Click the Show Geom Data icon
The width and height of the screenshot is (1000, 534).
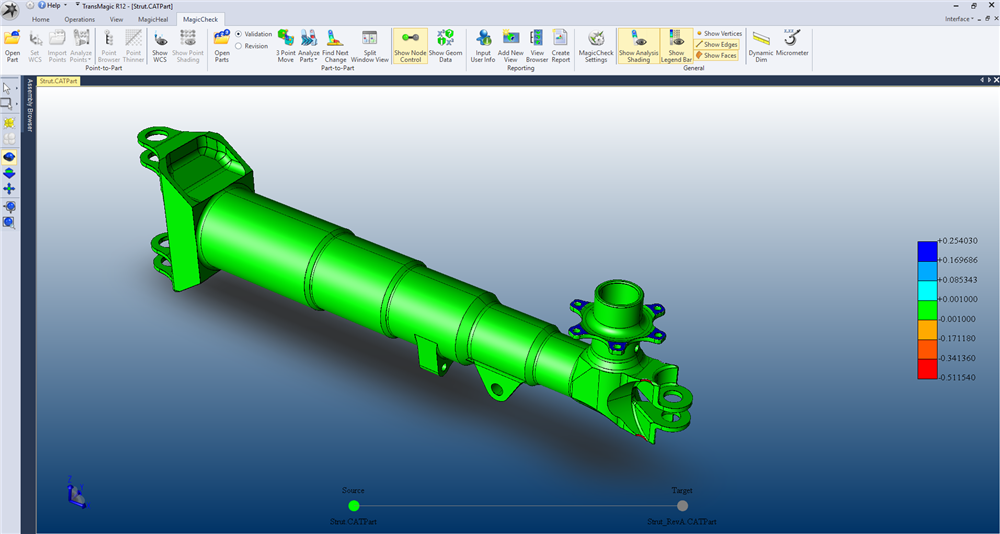pyautogui.click(x=446, y=45)
